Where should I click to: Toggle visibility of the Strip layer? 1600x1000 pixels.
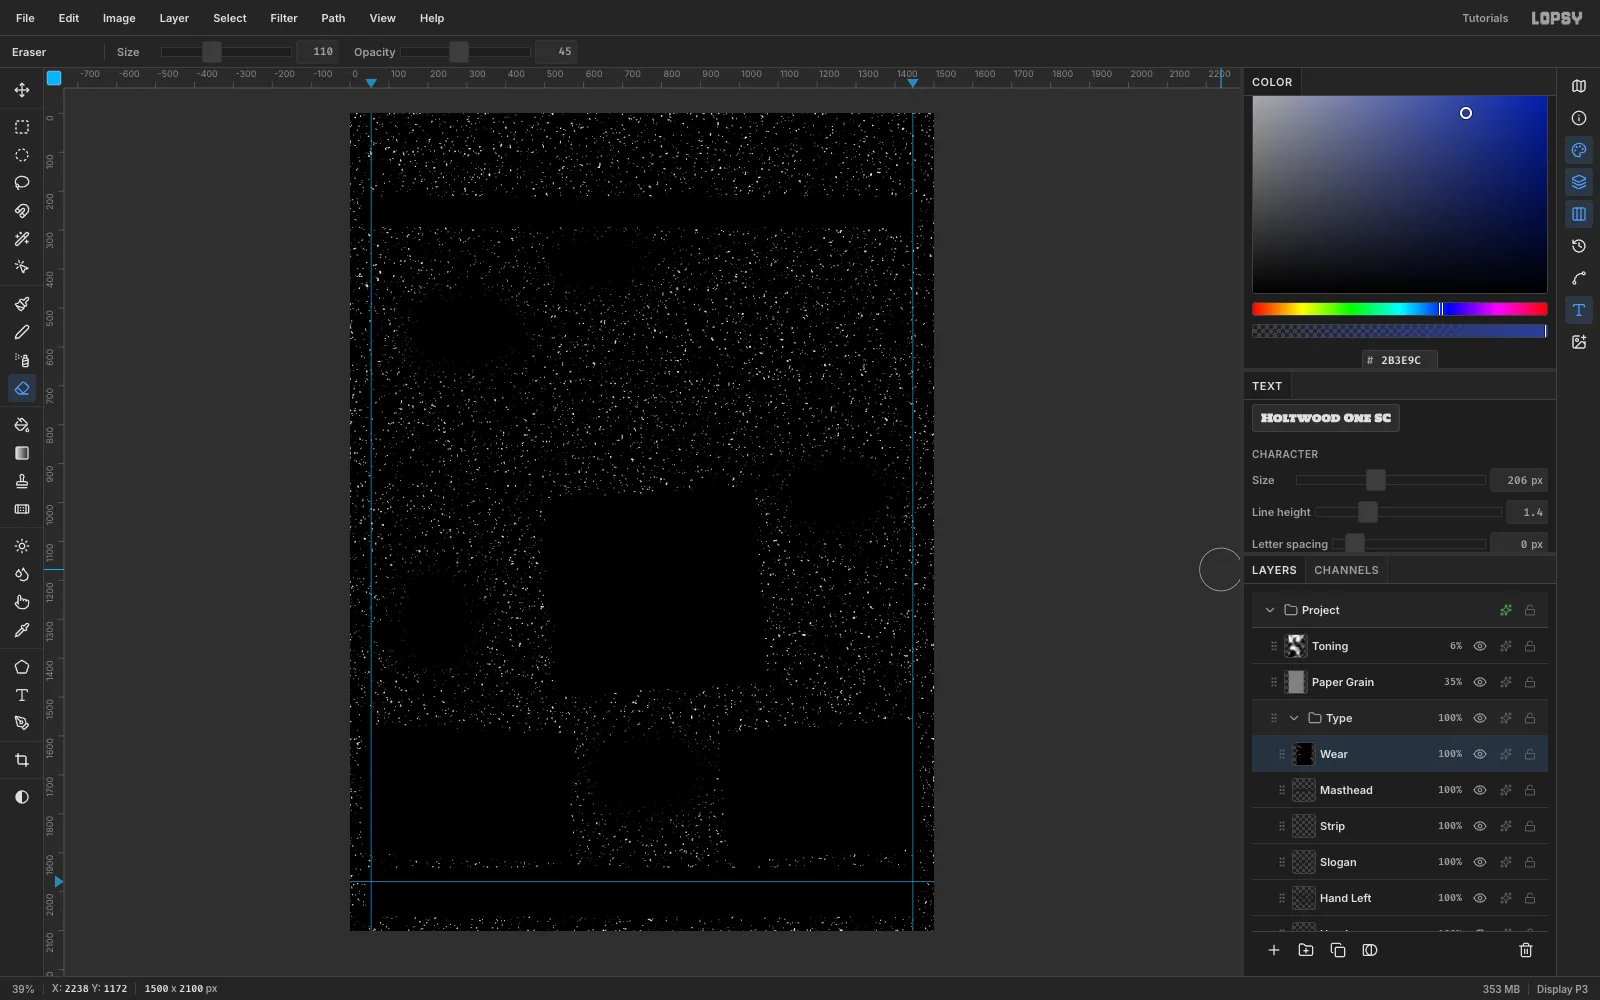click(x=1480, y=826)
